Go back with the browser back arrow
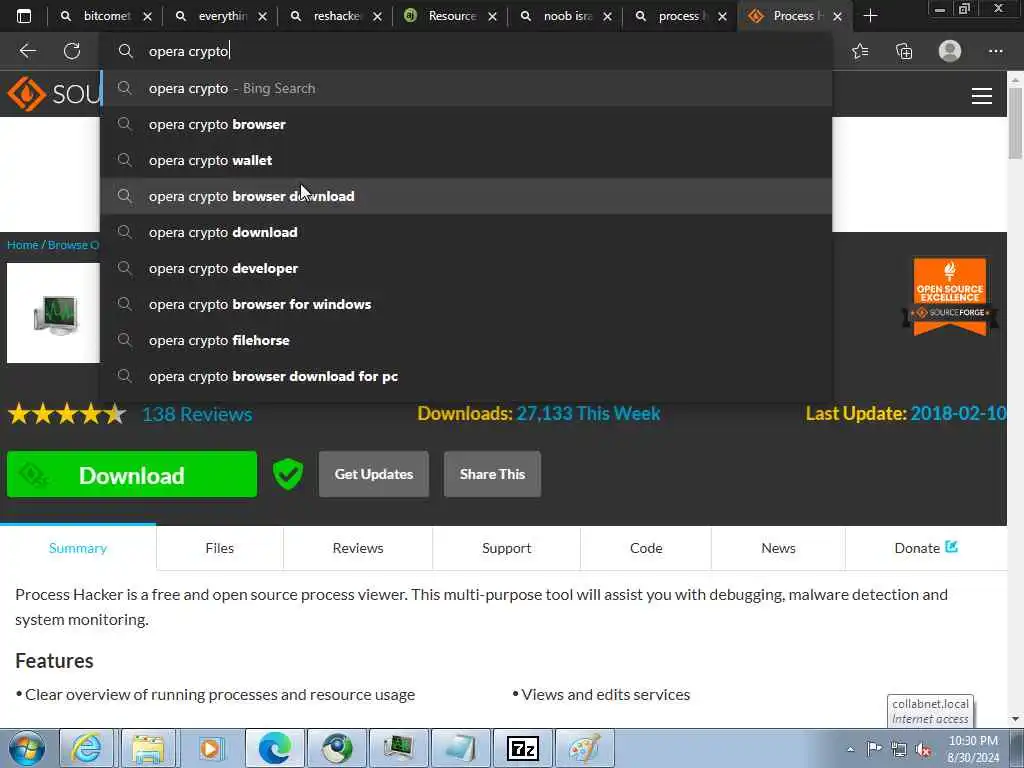The height and width of the screenshot is (768, 1024). click(x=27, y=51)
